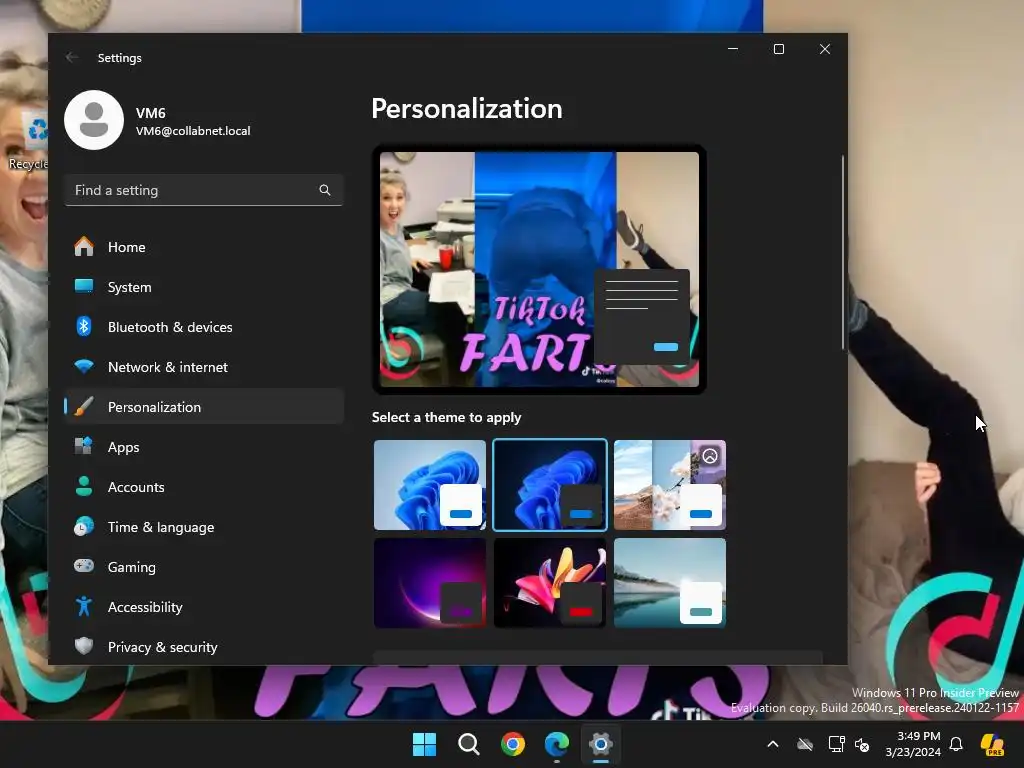Click the muted volume tray icon
This screenshot has height=768, width=1024.
[x=862, y=744]
